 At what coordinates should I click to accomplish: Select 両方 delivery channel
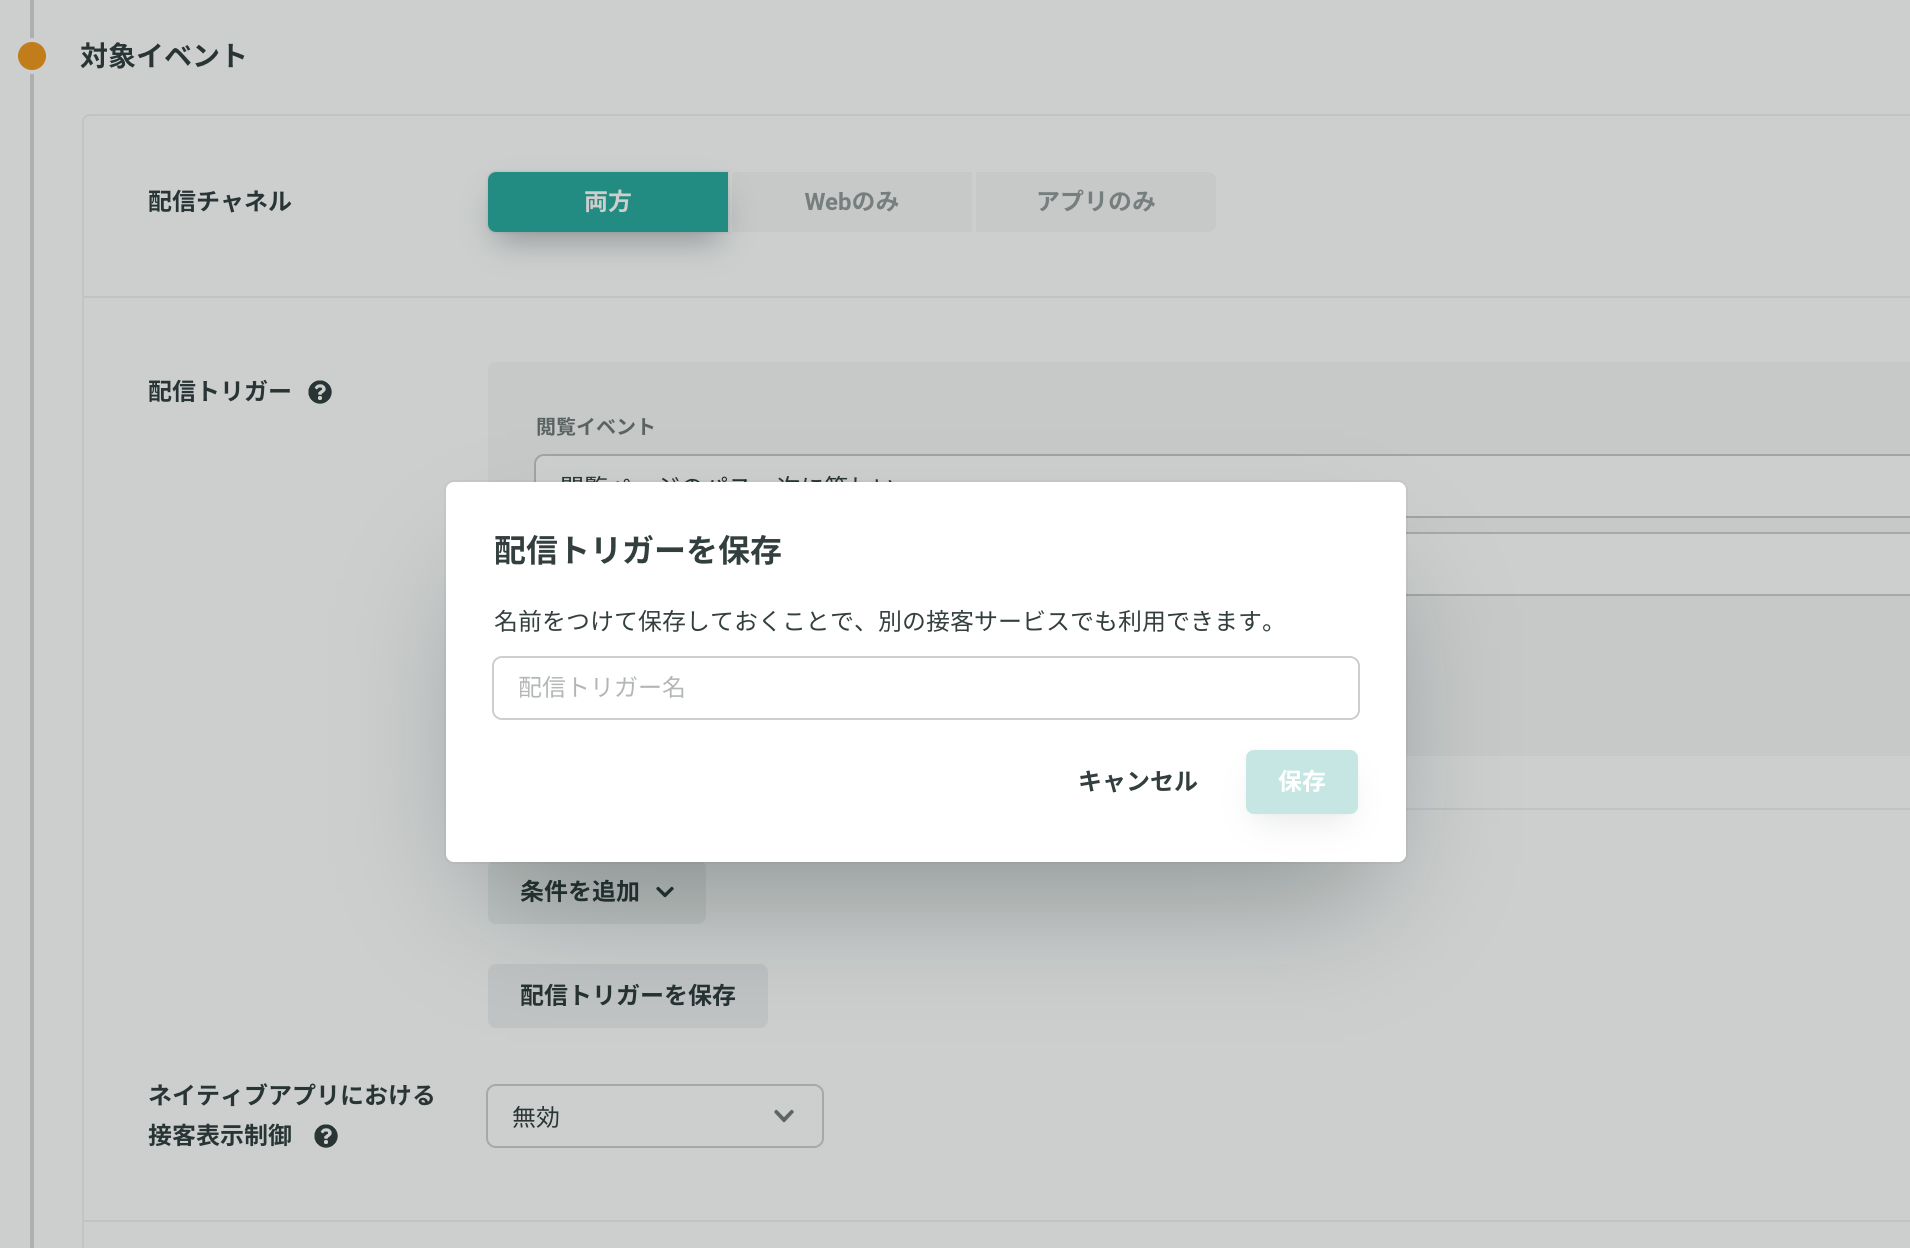pos(607,202)
